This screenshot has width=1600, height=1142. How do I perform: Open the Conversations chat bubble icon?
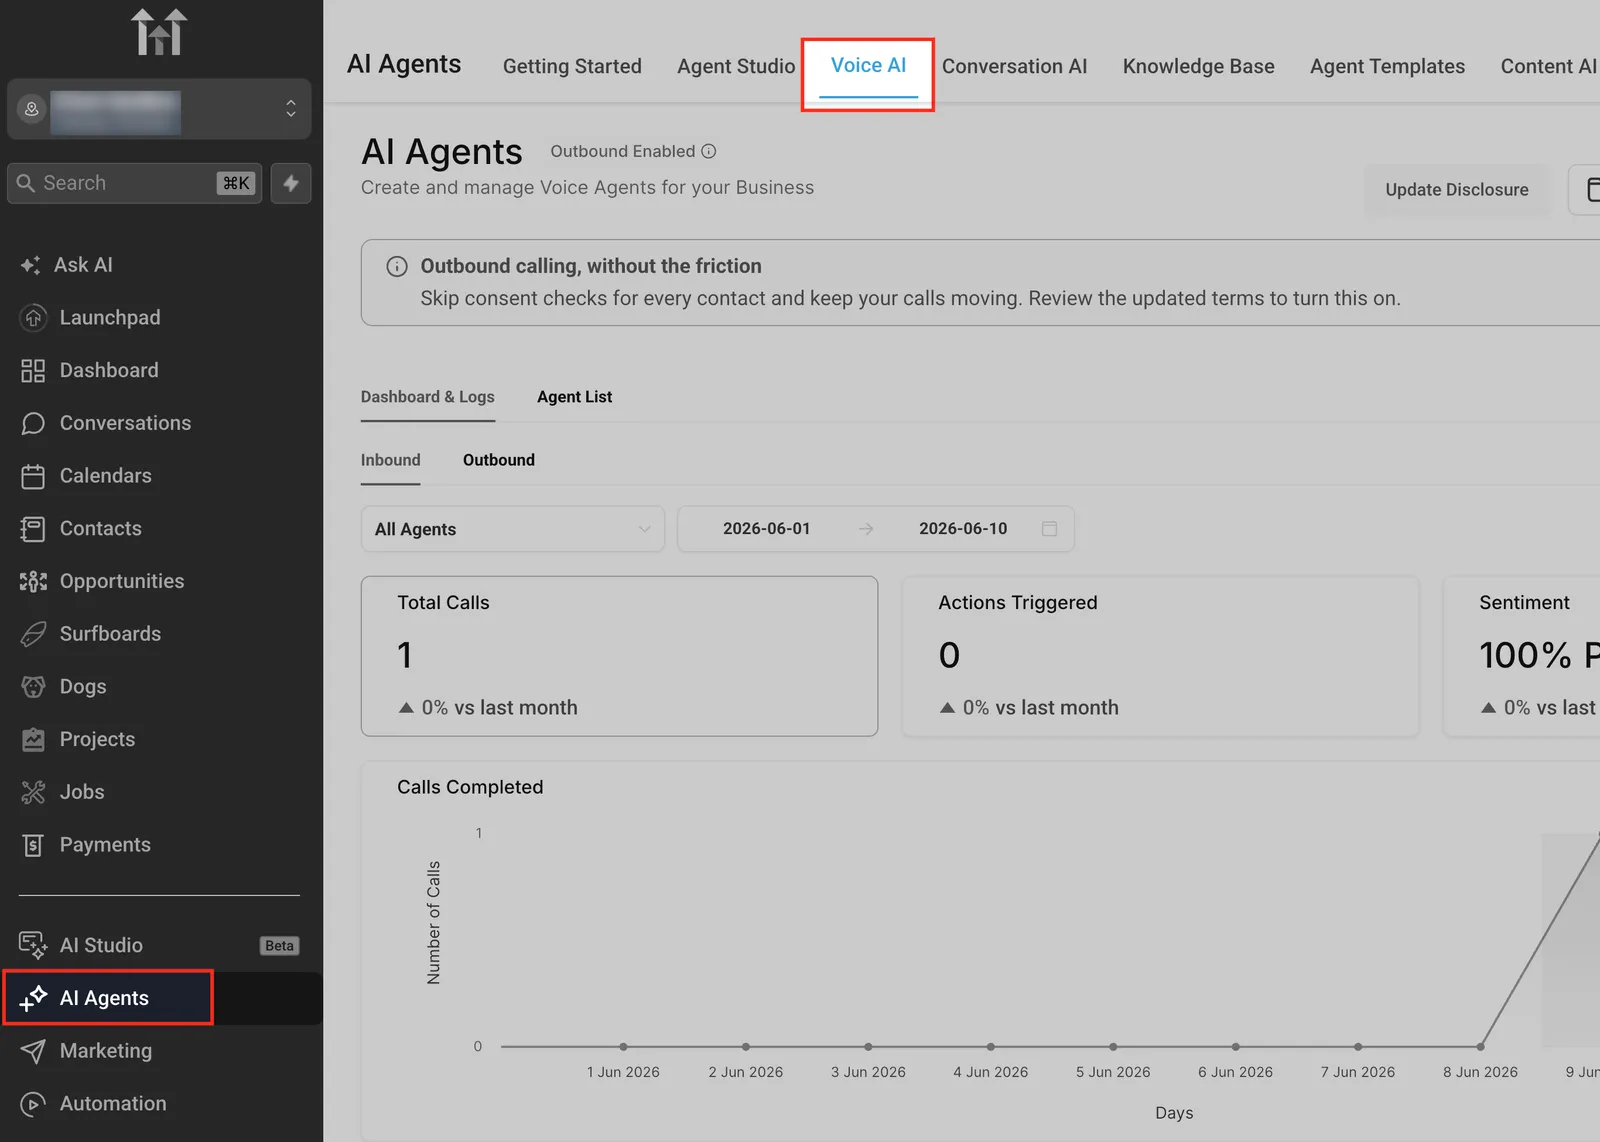(33, 424)
